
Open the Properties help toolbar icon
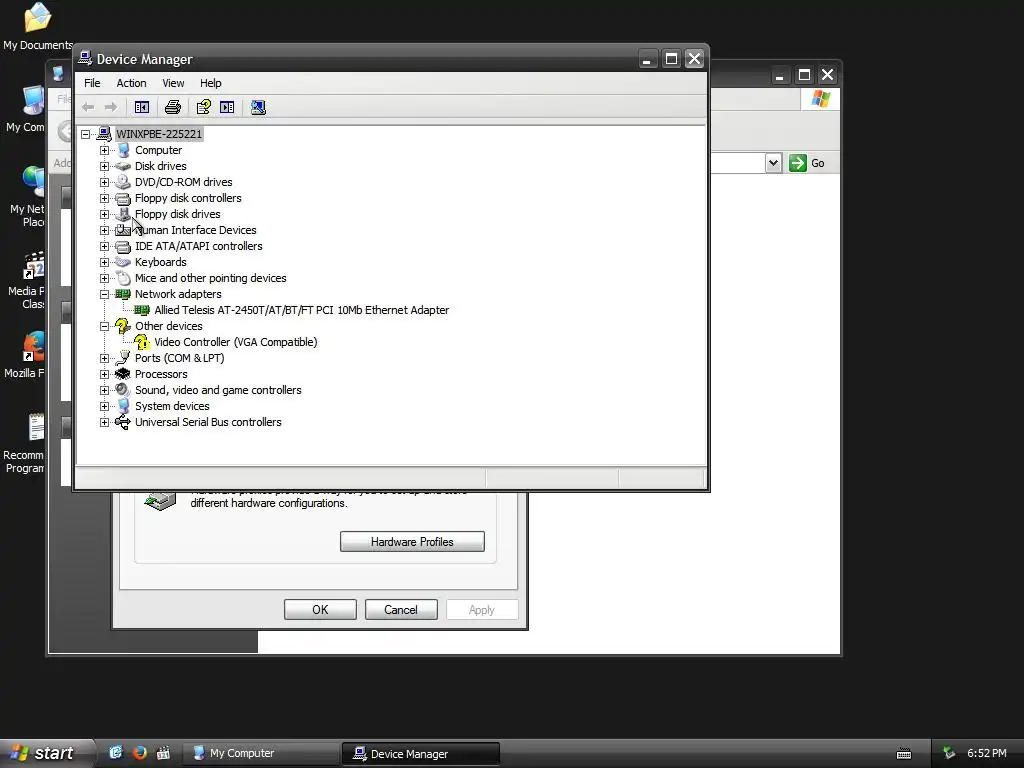point(204,107)
